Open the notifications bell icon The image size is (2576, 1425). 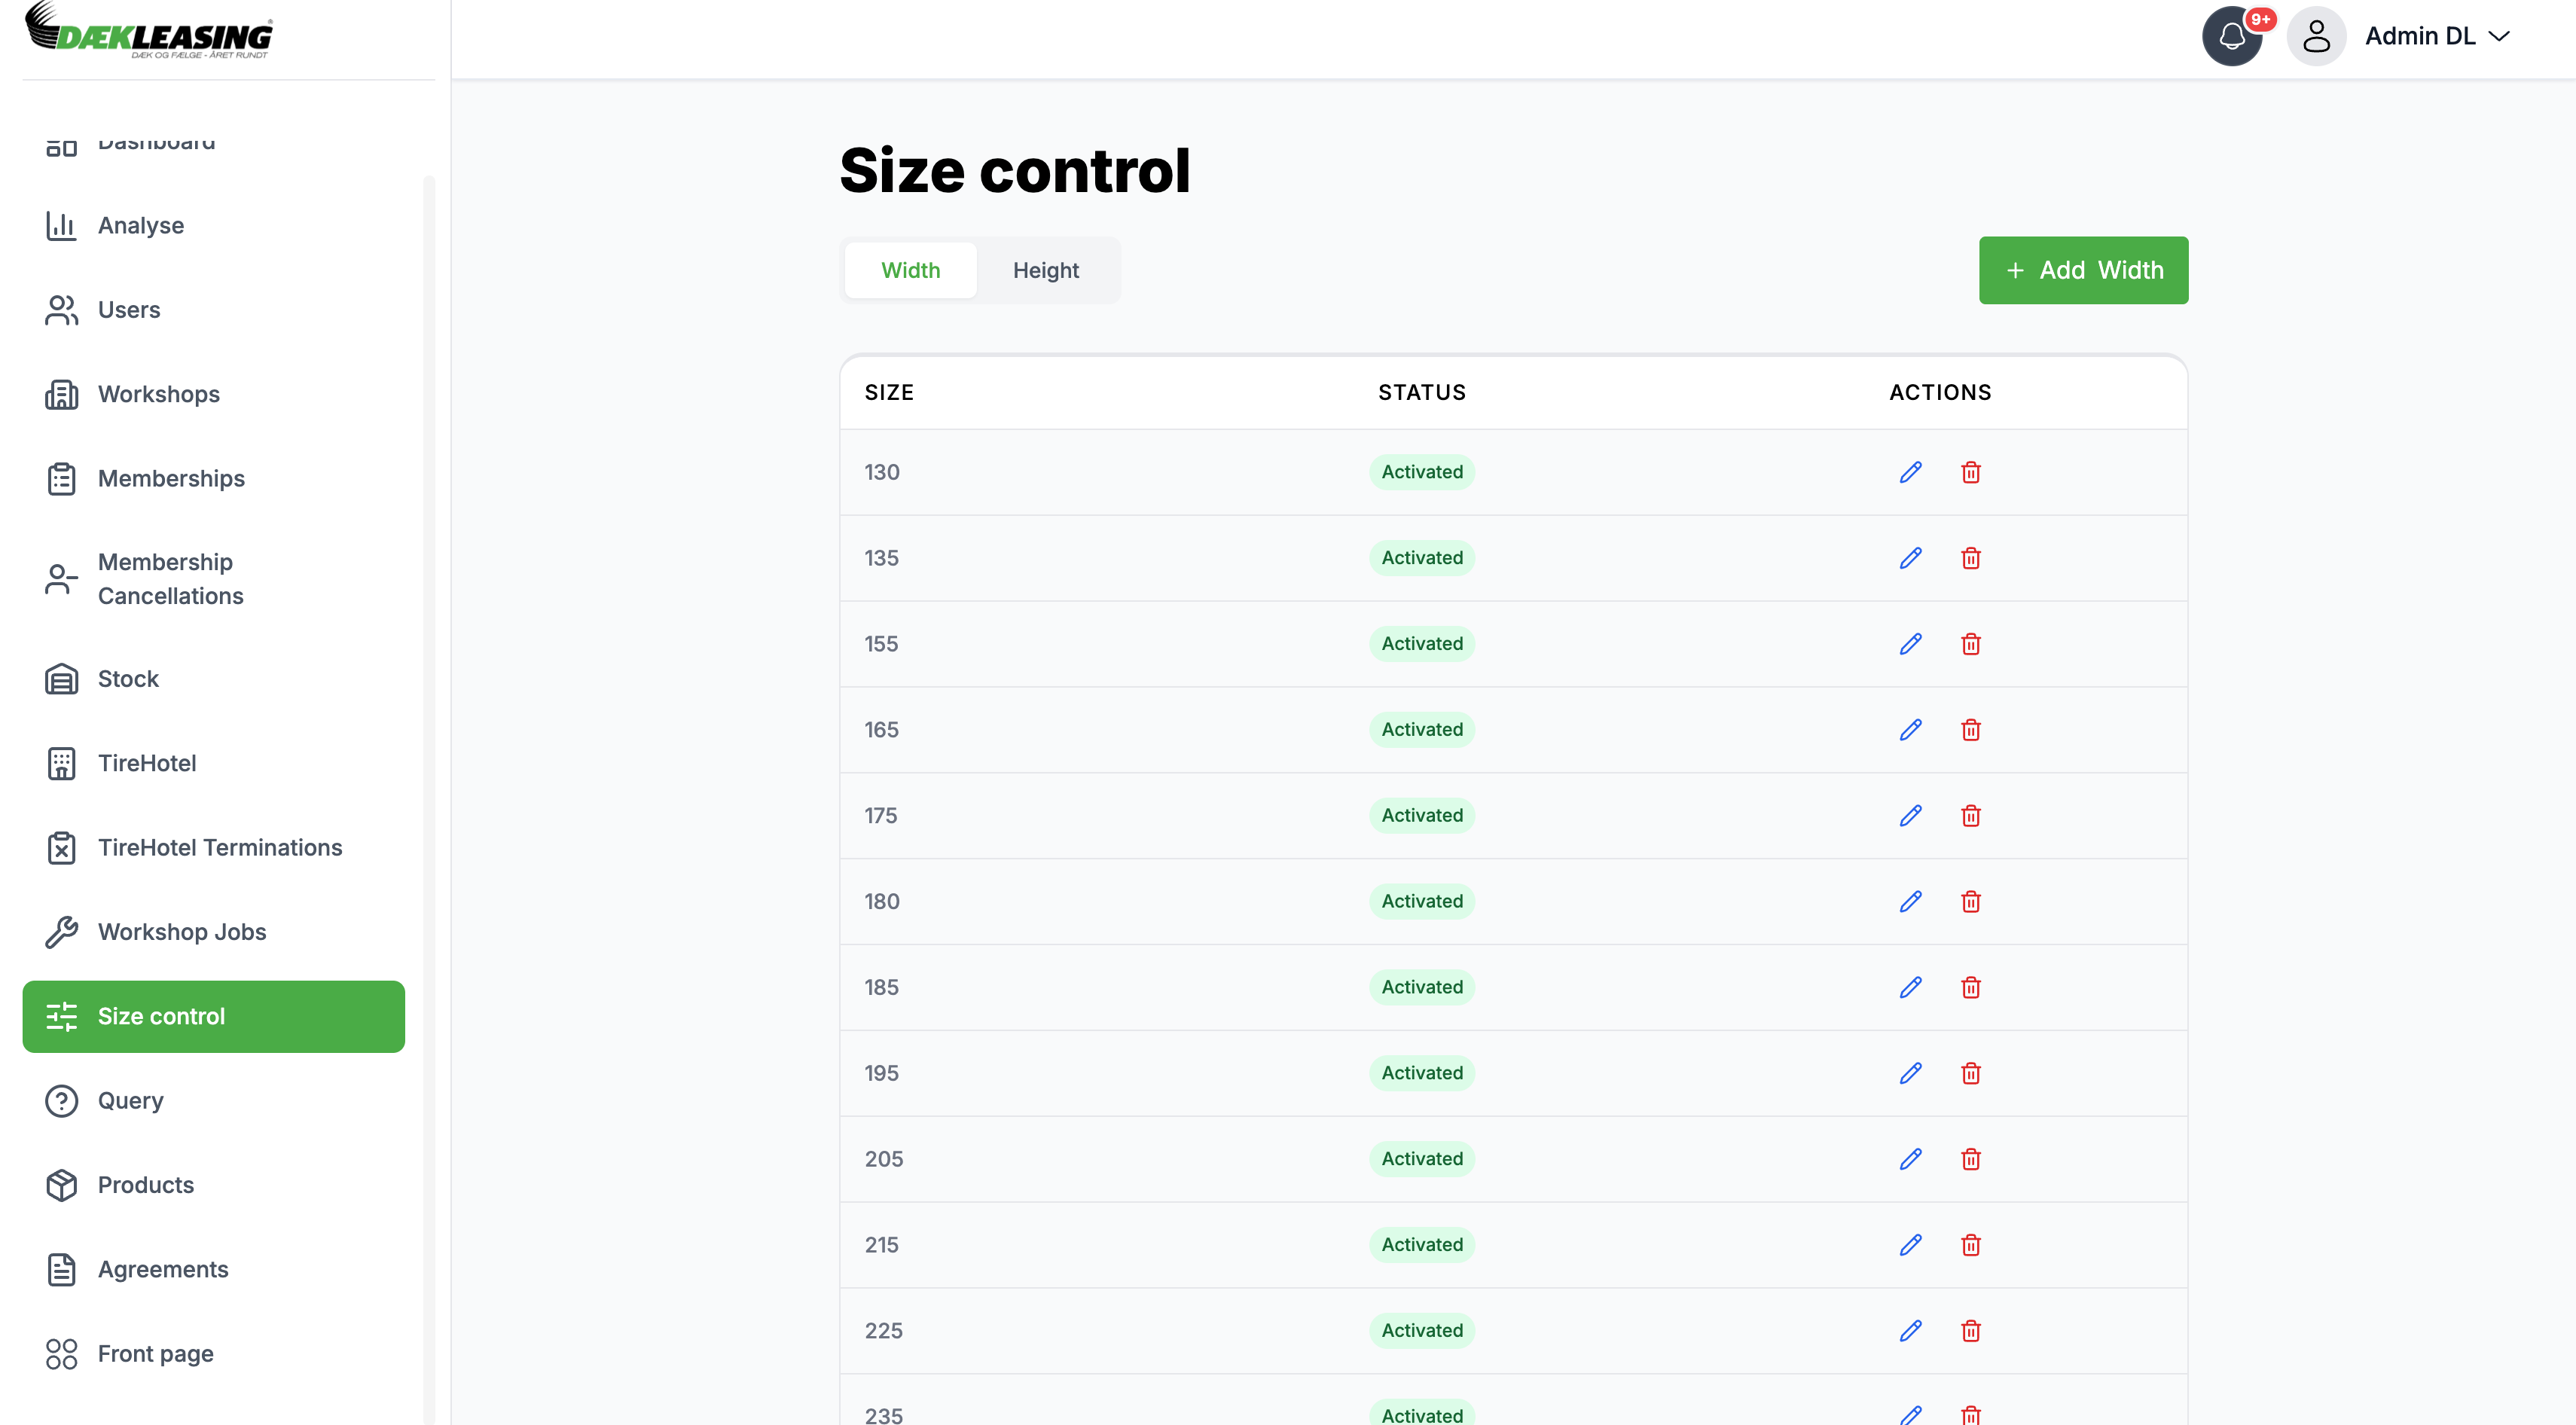click(2232, 36)
